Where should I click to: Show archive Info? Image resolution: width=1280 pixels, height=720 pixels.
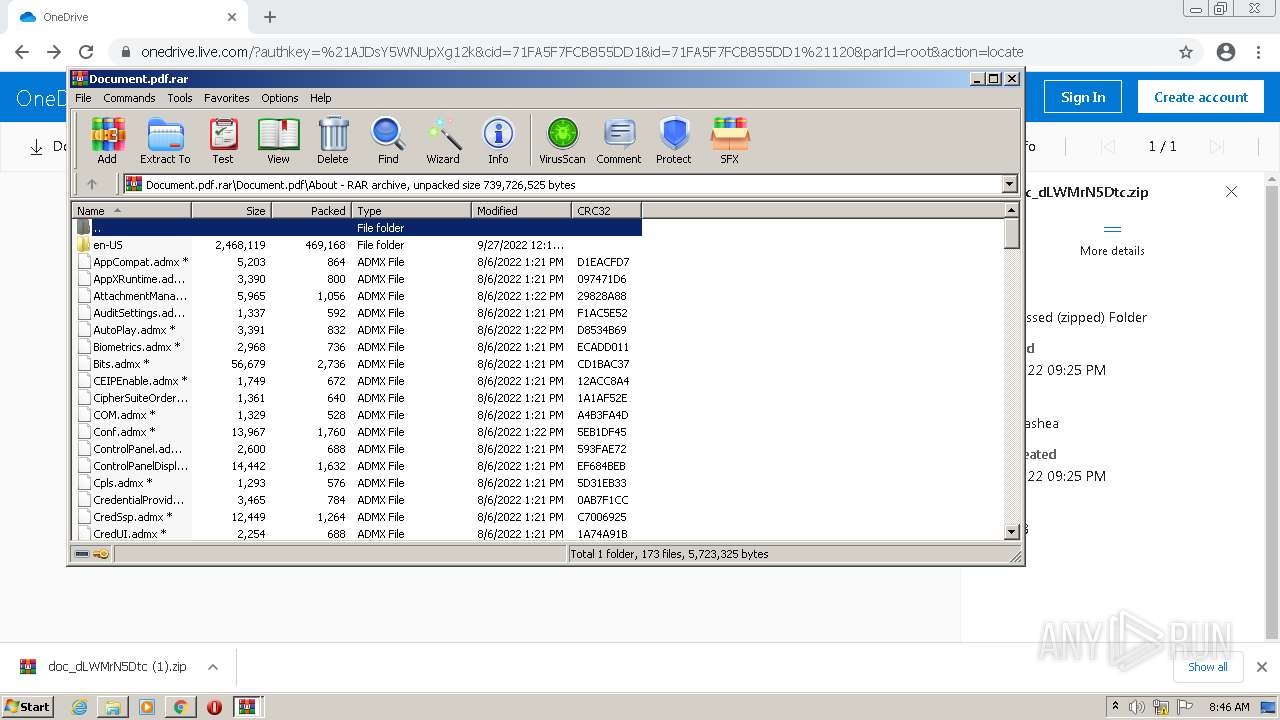coord(498,140)
